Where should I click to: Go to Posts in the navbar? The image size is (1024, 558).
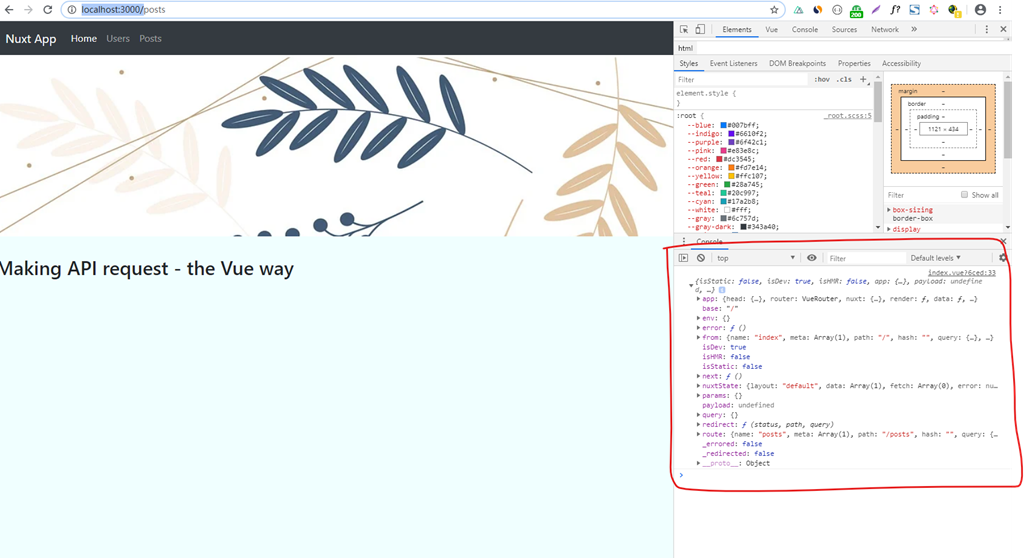coord(150,39)
